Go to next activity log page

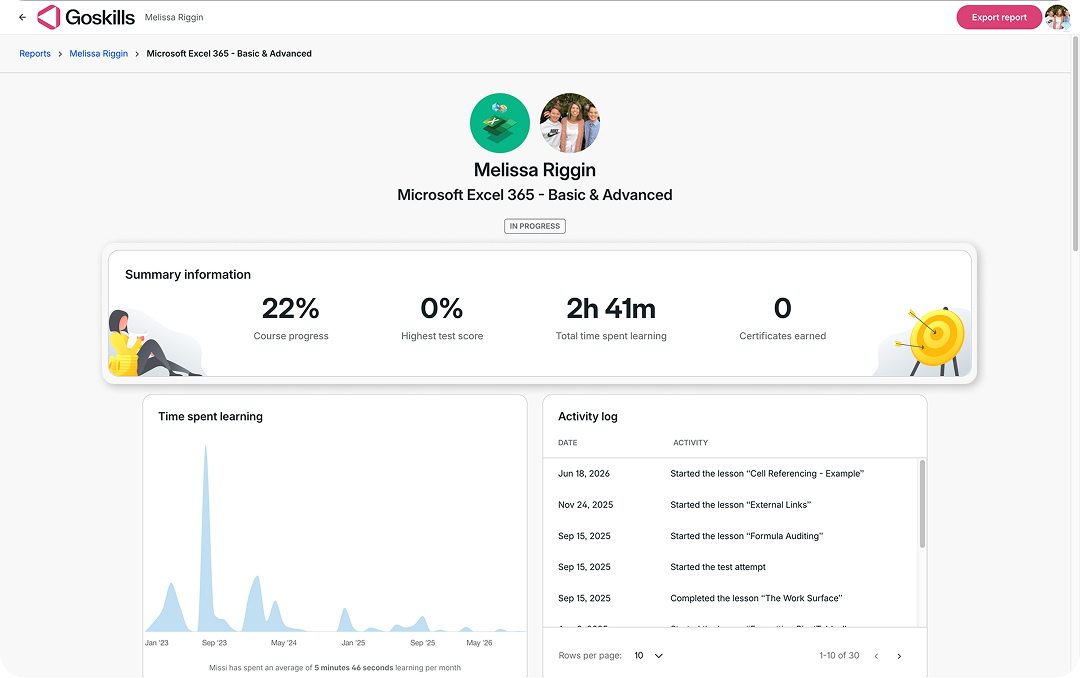coord(899,656)
